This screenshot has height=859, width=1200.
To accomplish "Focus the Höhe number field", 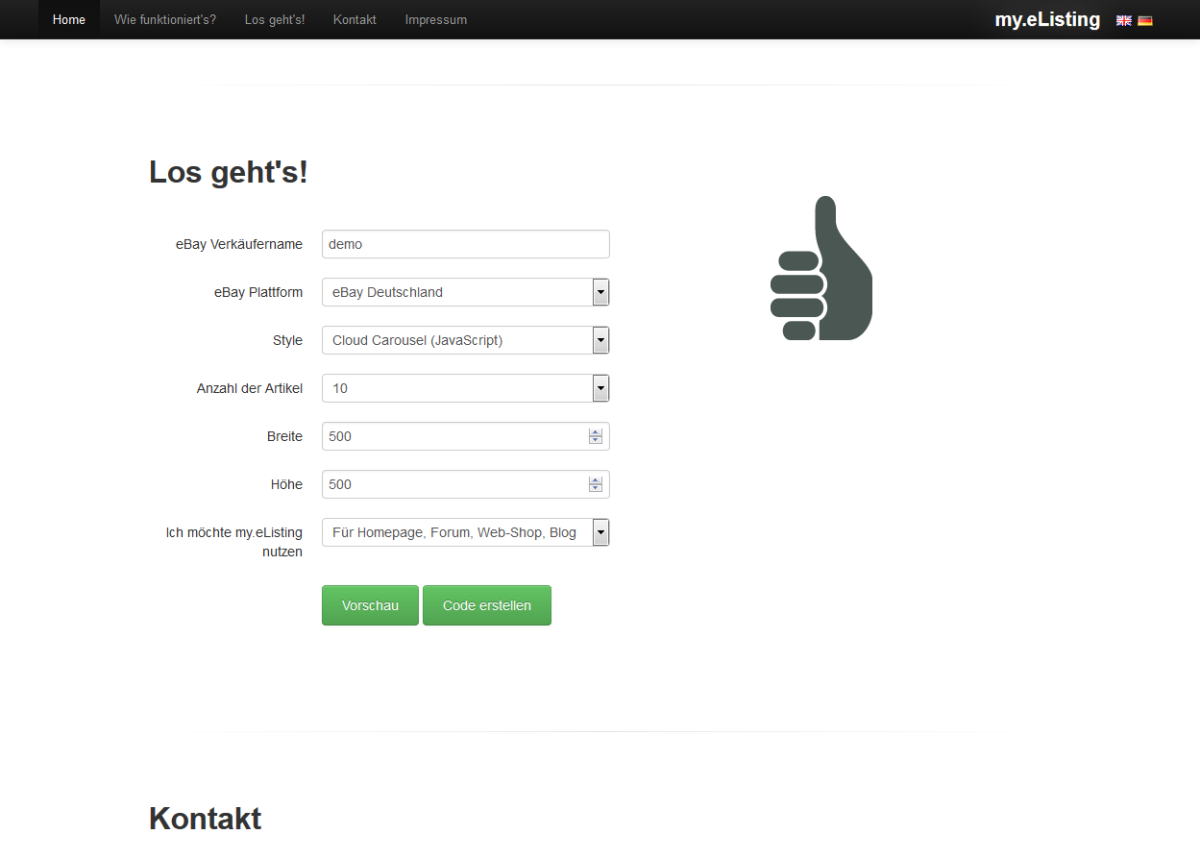I will [x=466, y=484].
